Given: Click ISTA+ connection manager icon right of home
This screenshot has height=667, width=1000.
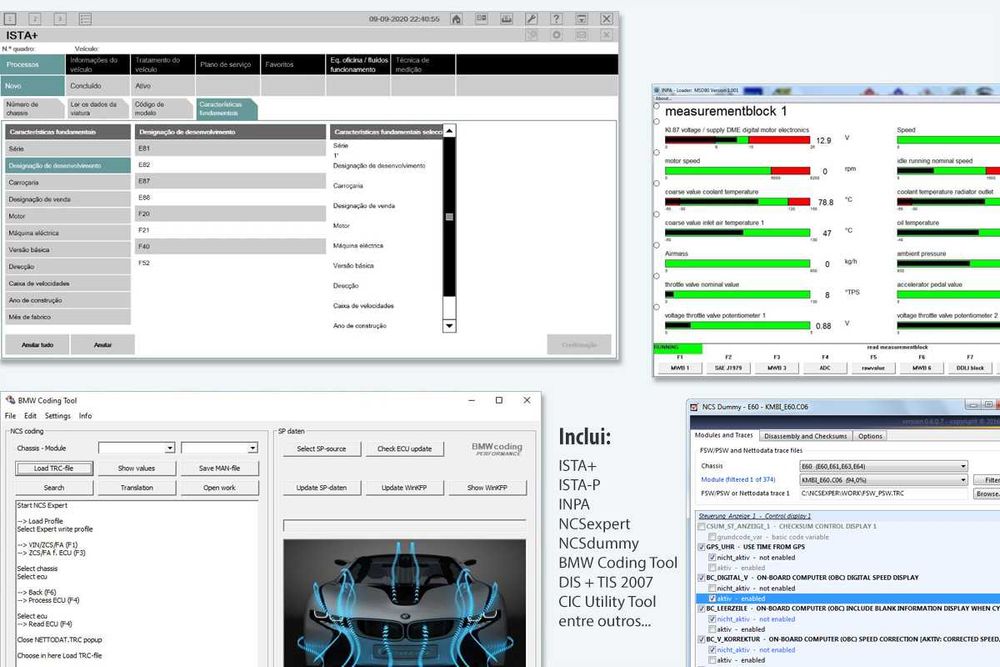Looking at the screenshot, I should (482, 19).
